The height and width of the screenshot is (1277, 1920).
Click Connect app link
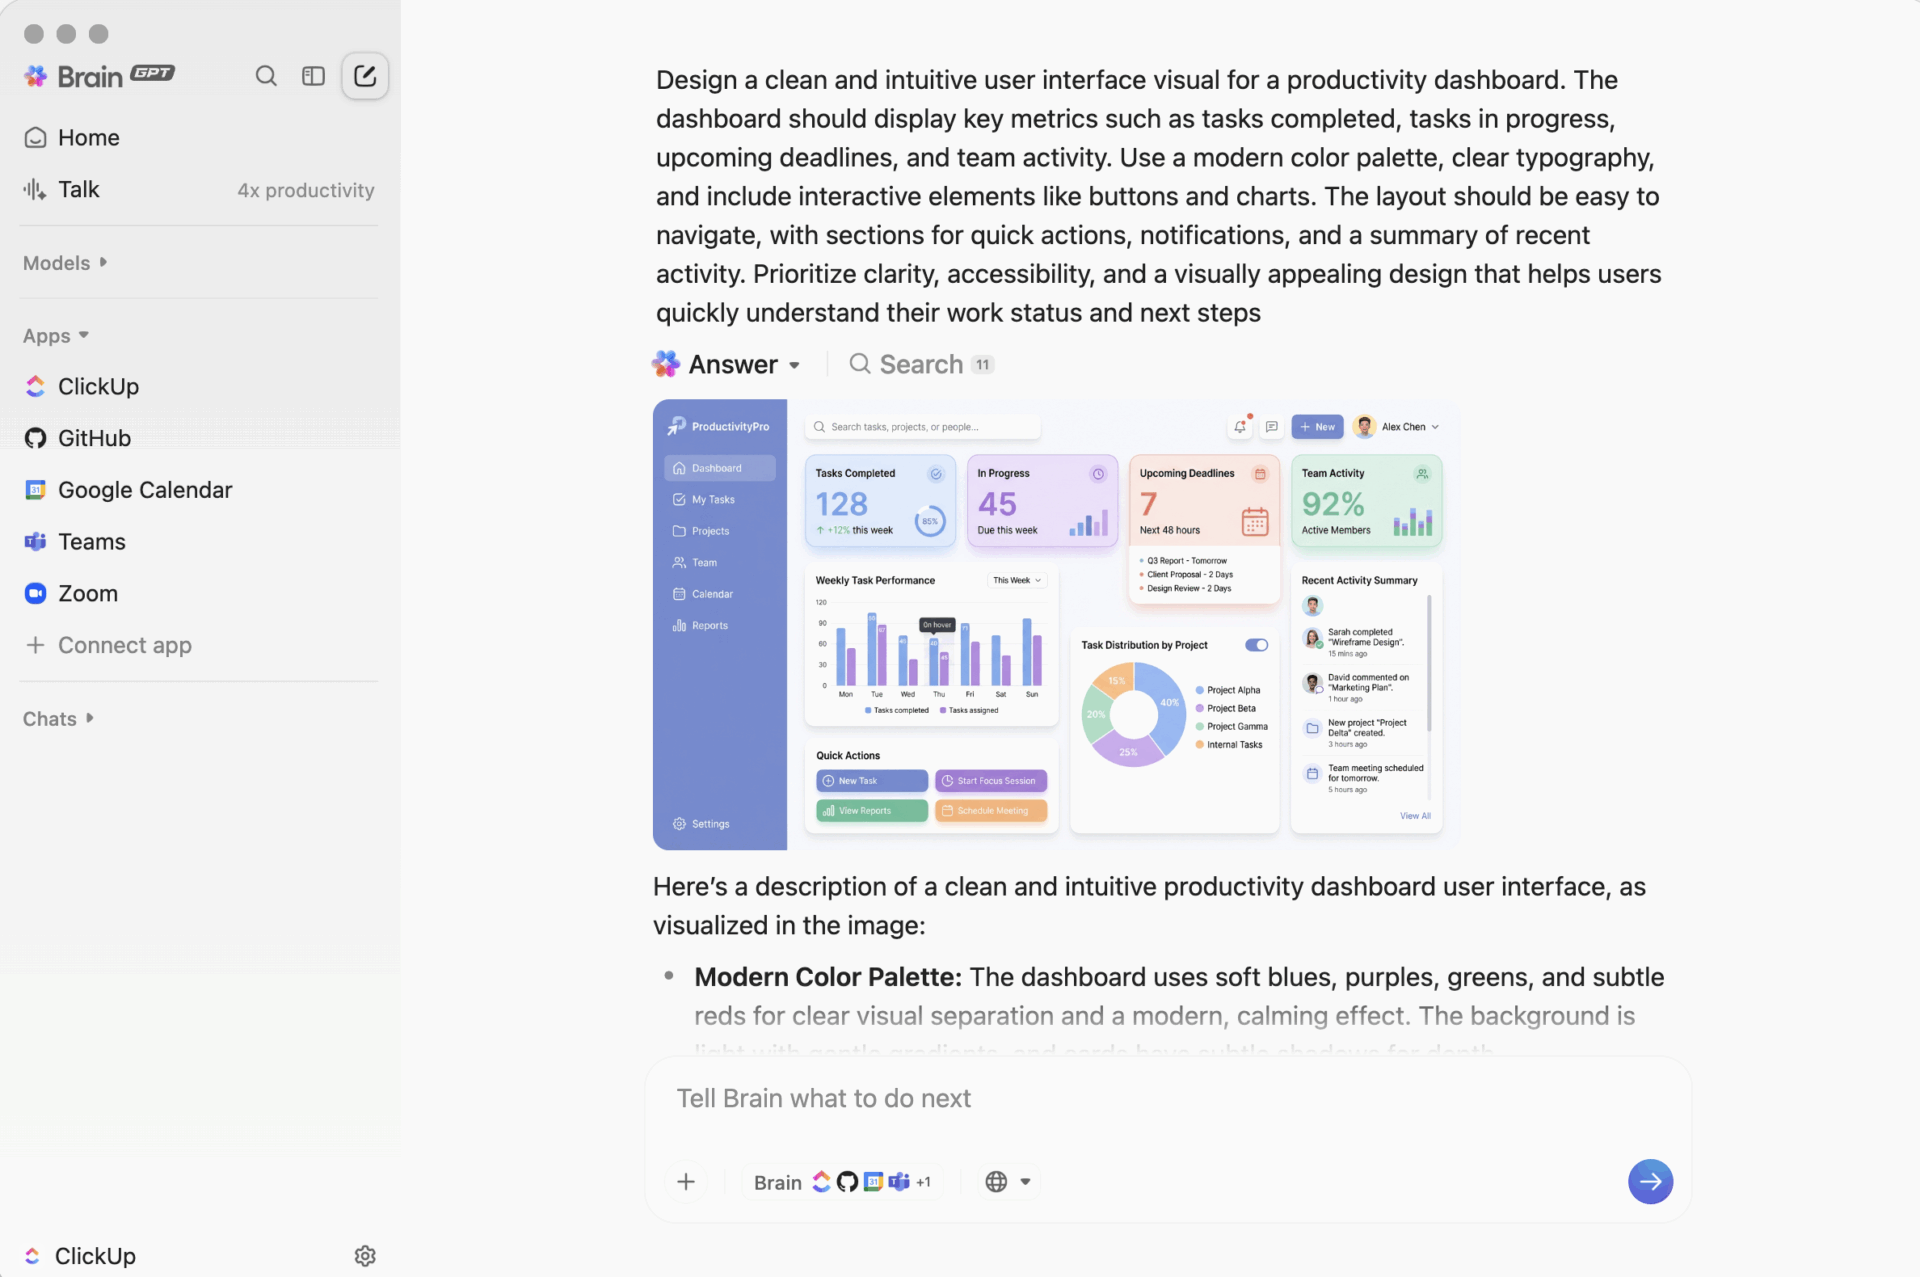pos(124,645)
